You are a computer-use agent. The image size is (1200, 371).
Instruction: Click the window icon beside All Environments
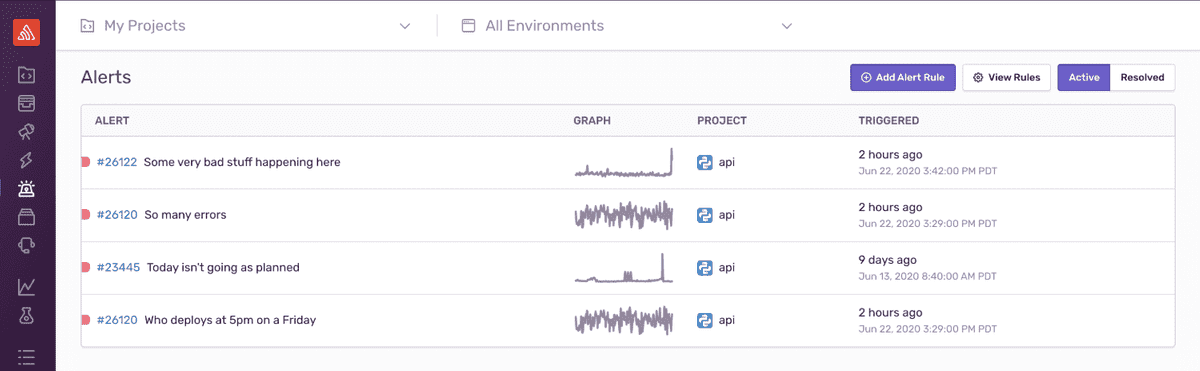[468, 25]
